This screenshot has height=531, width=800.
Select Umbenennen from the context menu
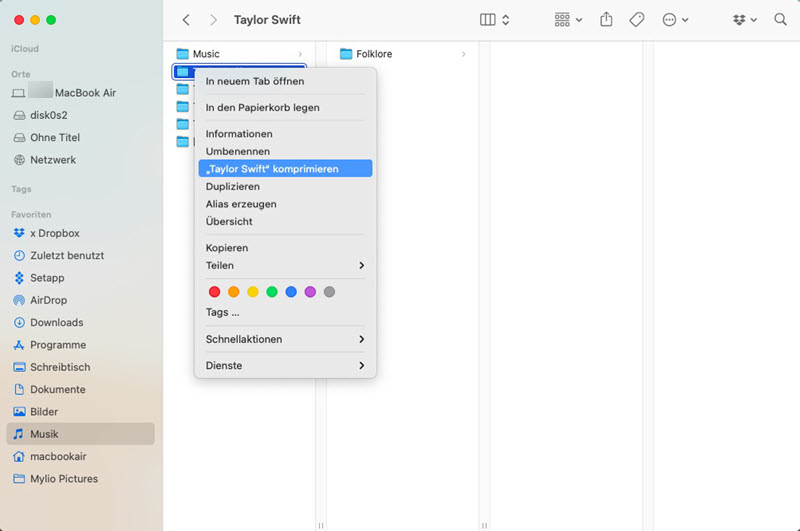pyautogui.click(x=285, y=151)
